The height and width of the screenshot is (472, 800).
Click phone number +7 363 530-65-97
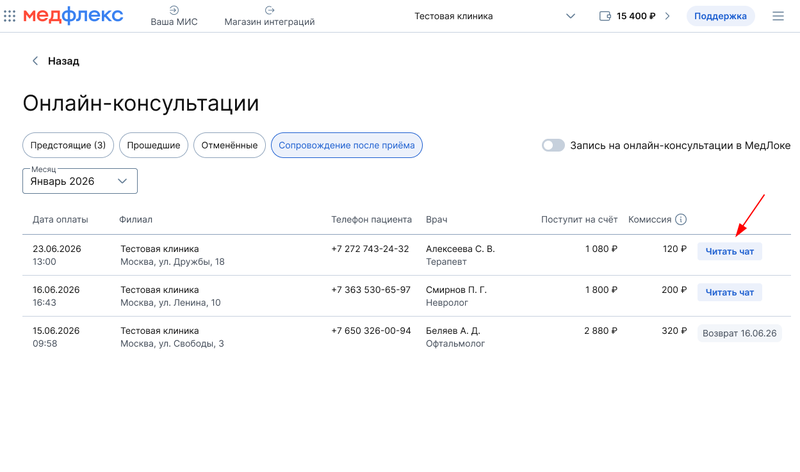(x=371, y=290)
